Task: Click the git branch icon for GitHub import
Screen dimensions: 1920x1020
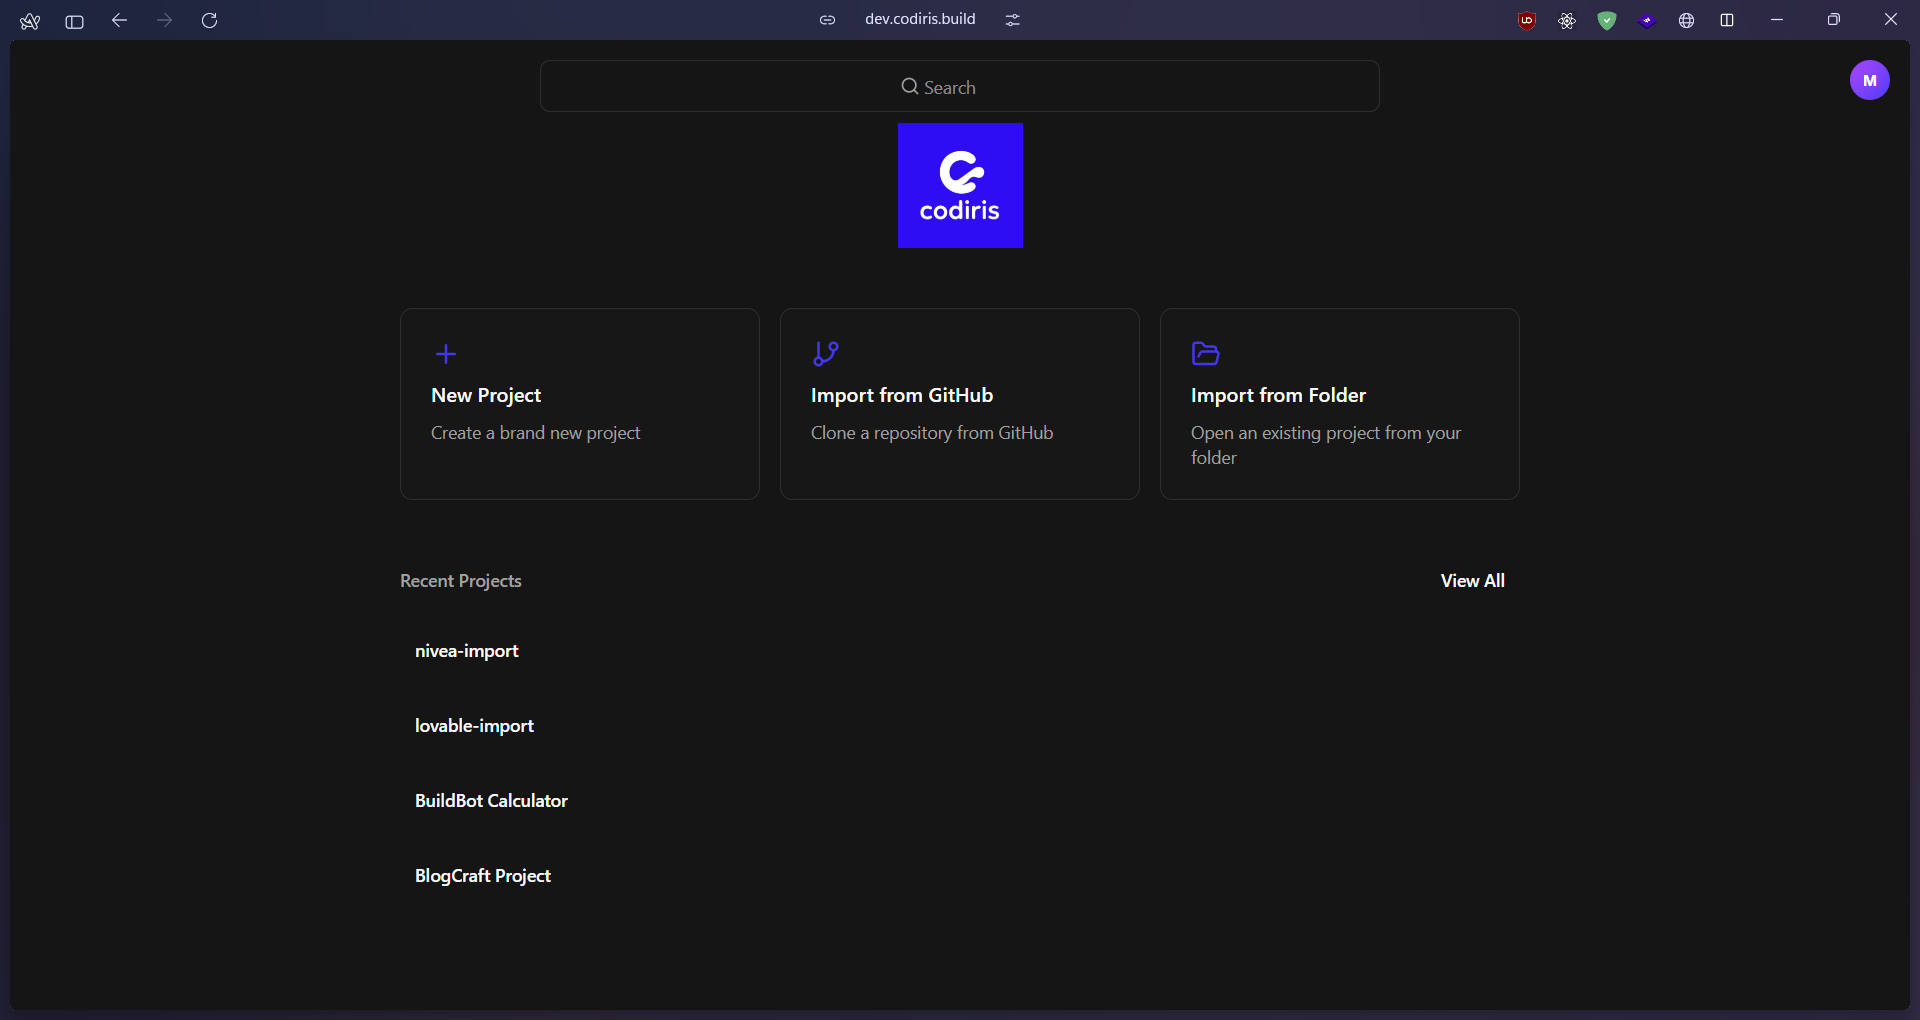Action: 826,354
